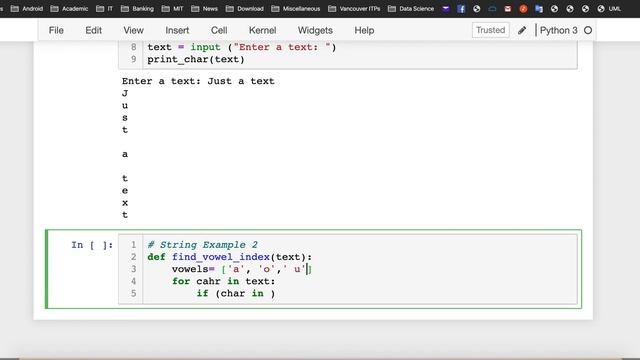Click the output letter 'e'
The height and width of the screenshot is (360, 640).
tap(125, 191)
